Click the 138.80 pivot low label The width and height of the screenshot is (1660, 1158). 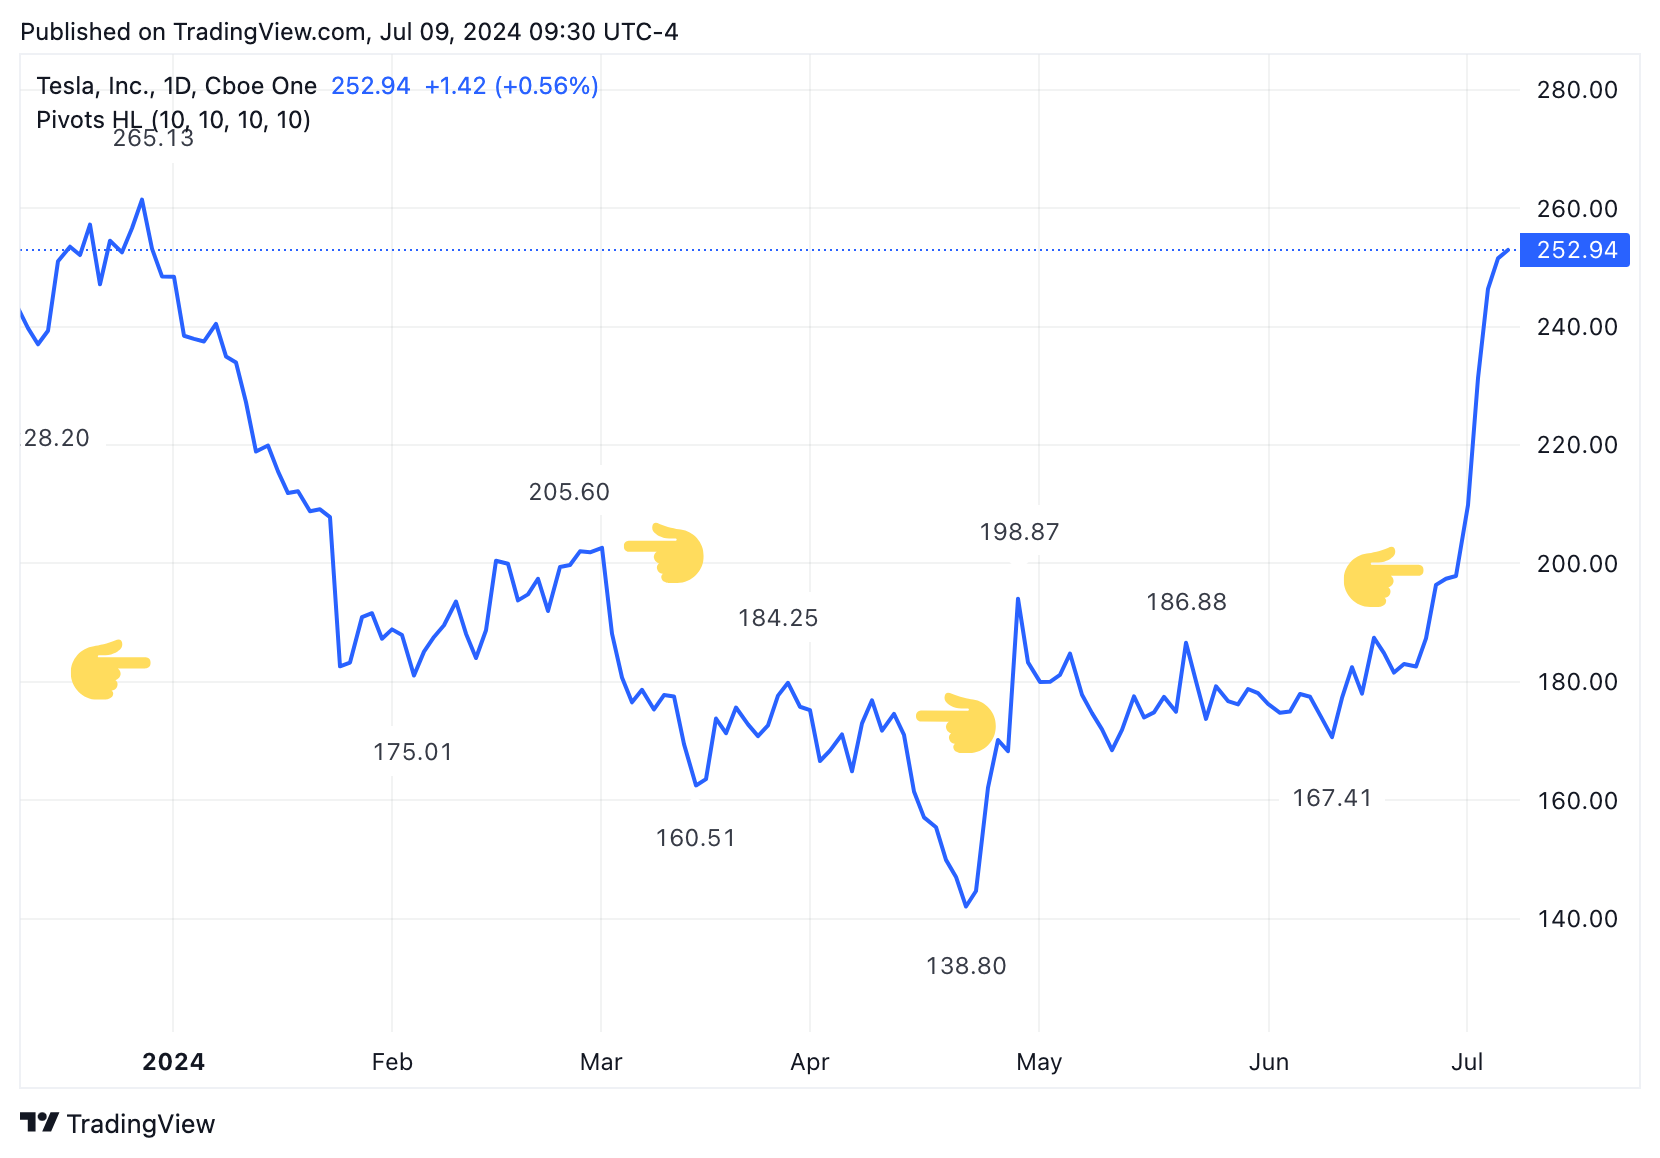[966, 966]
